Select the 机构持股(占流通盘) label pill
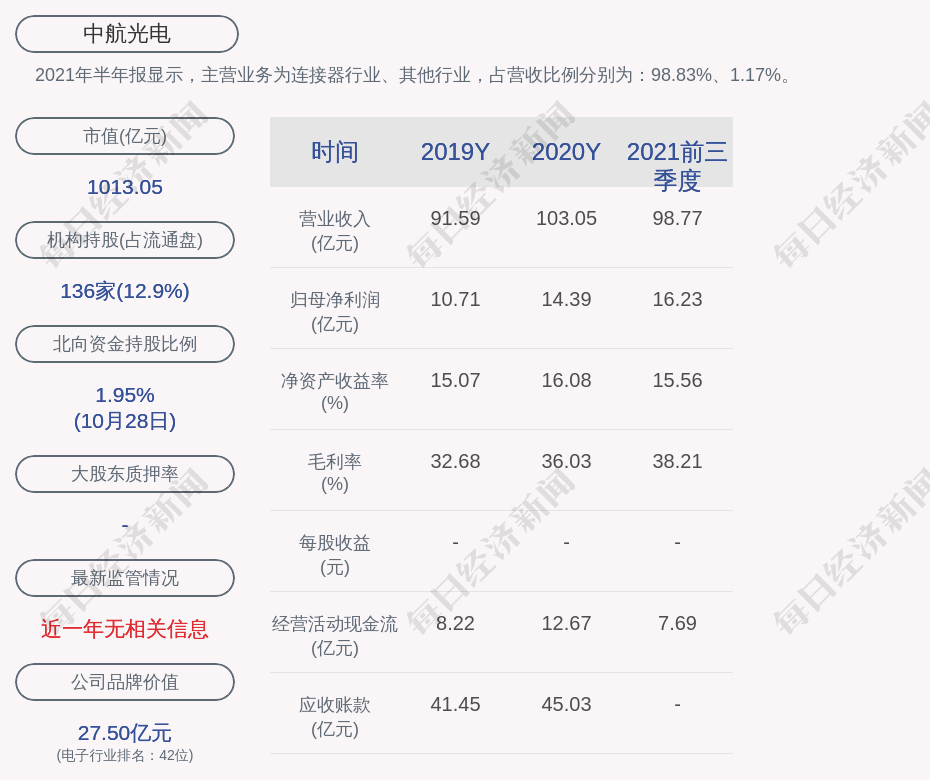This screenshot has height=780, width=930. pyautogui.click(x=125, y=240)
